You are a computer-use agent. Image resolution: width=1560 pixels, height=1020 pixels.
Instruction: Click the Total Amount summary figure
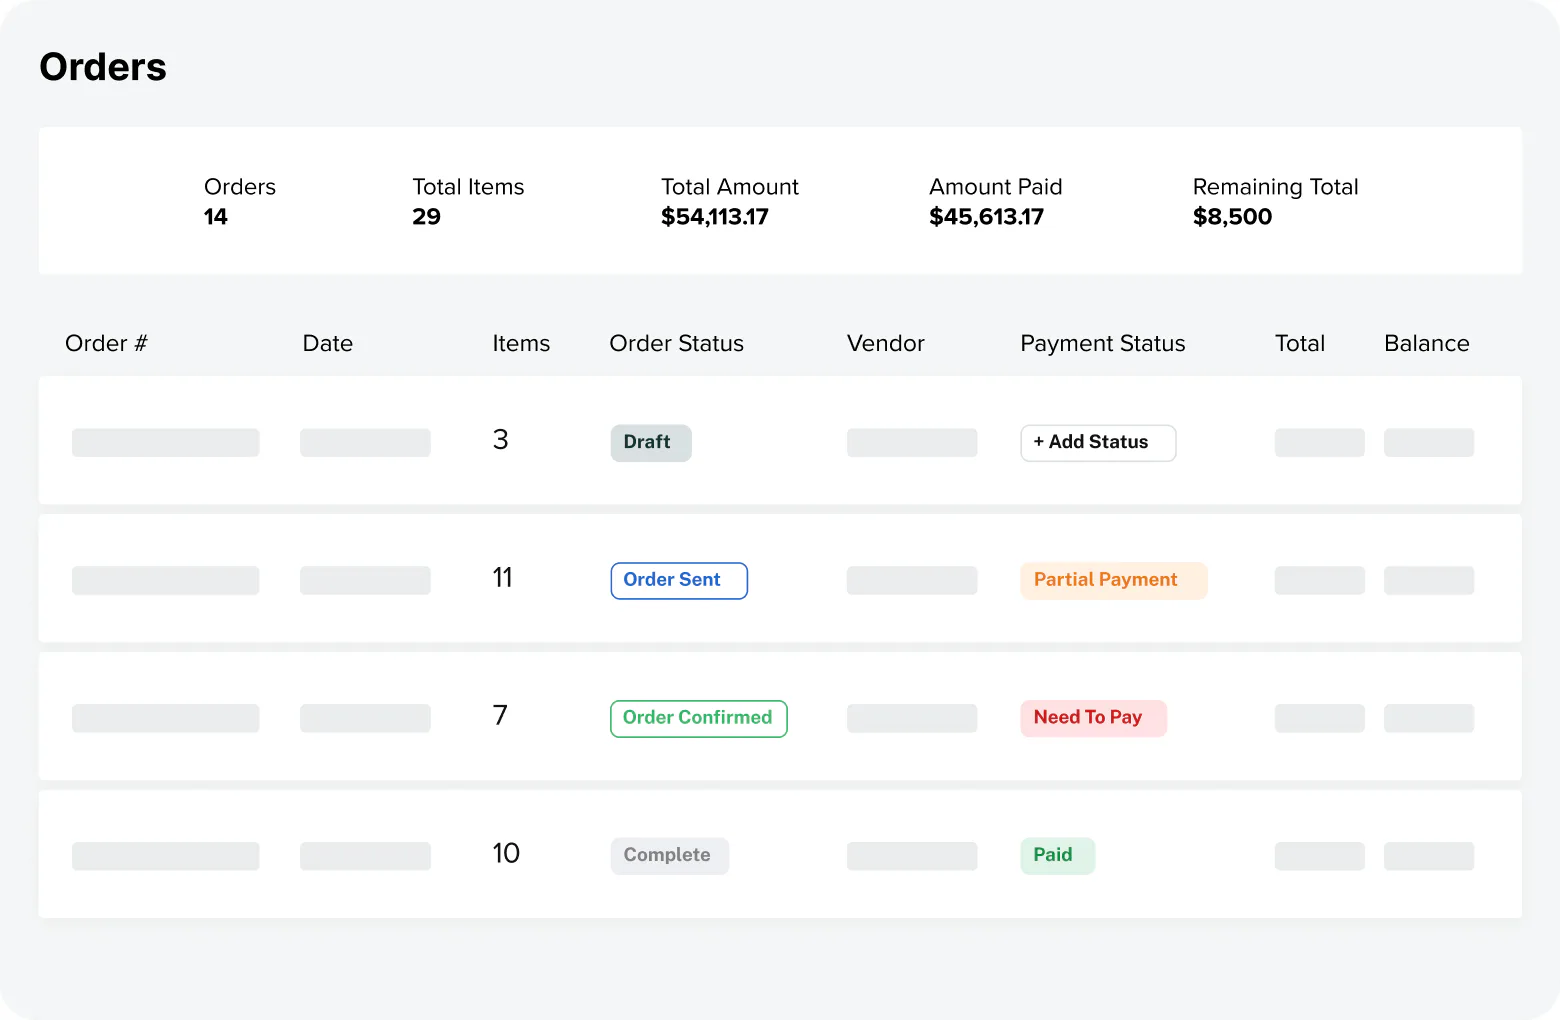pos(715,217)
